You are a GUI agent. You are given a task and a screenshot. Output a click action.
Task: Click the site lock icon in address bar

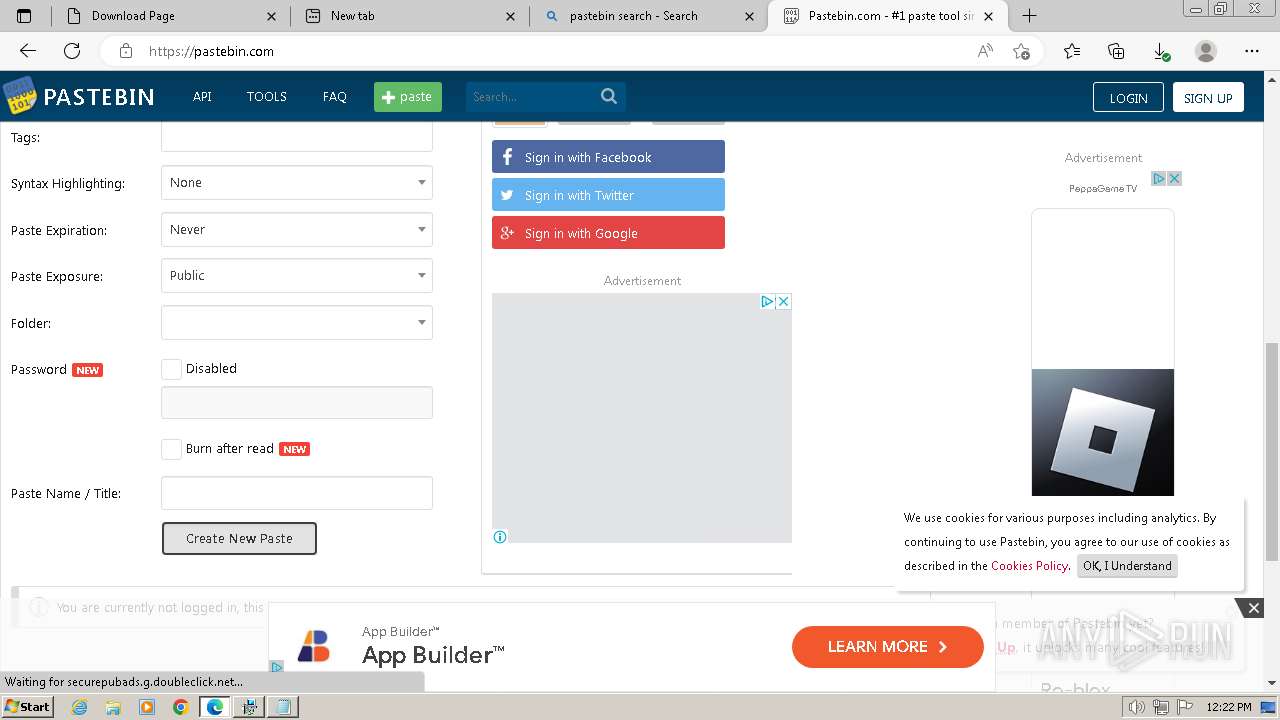[126, 51]
